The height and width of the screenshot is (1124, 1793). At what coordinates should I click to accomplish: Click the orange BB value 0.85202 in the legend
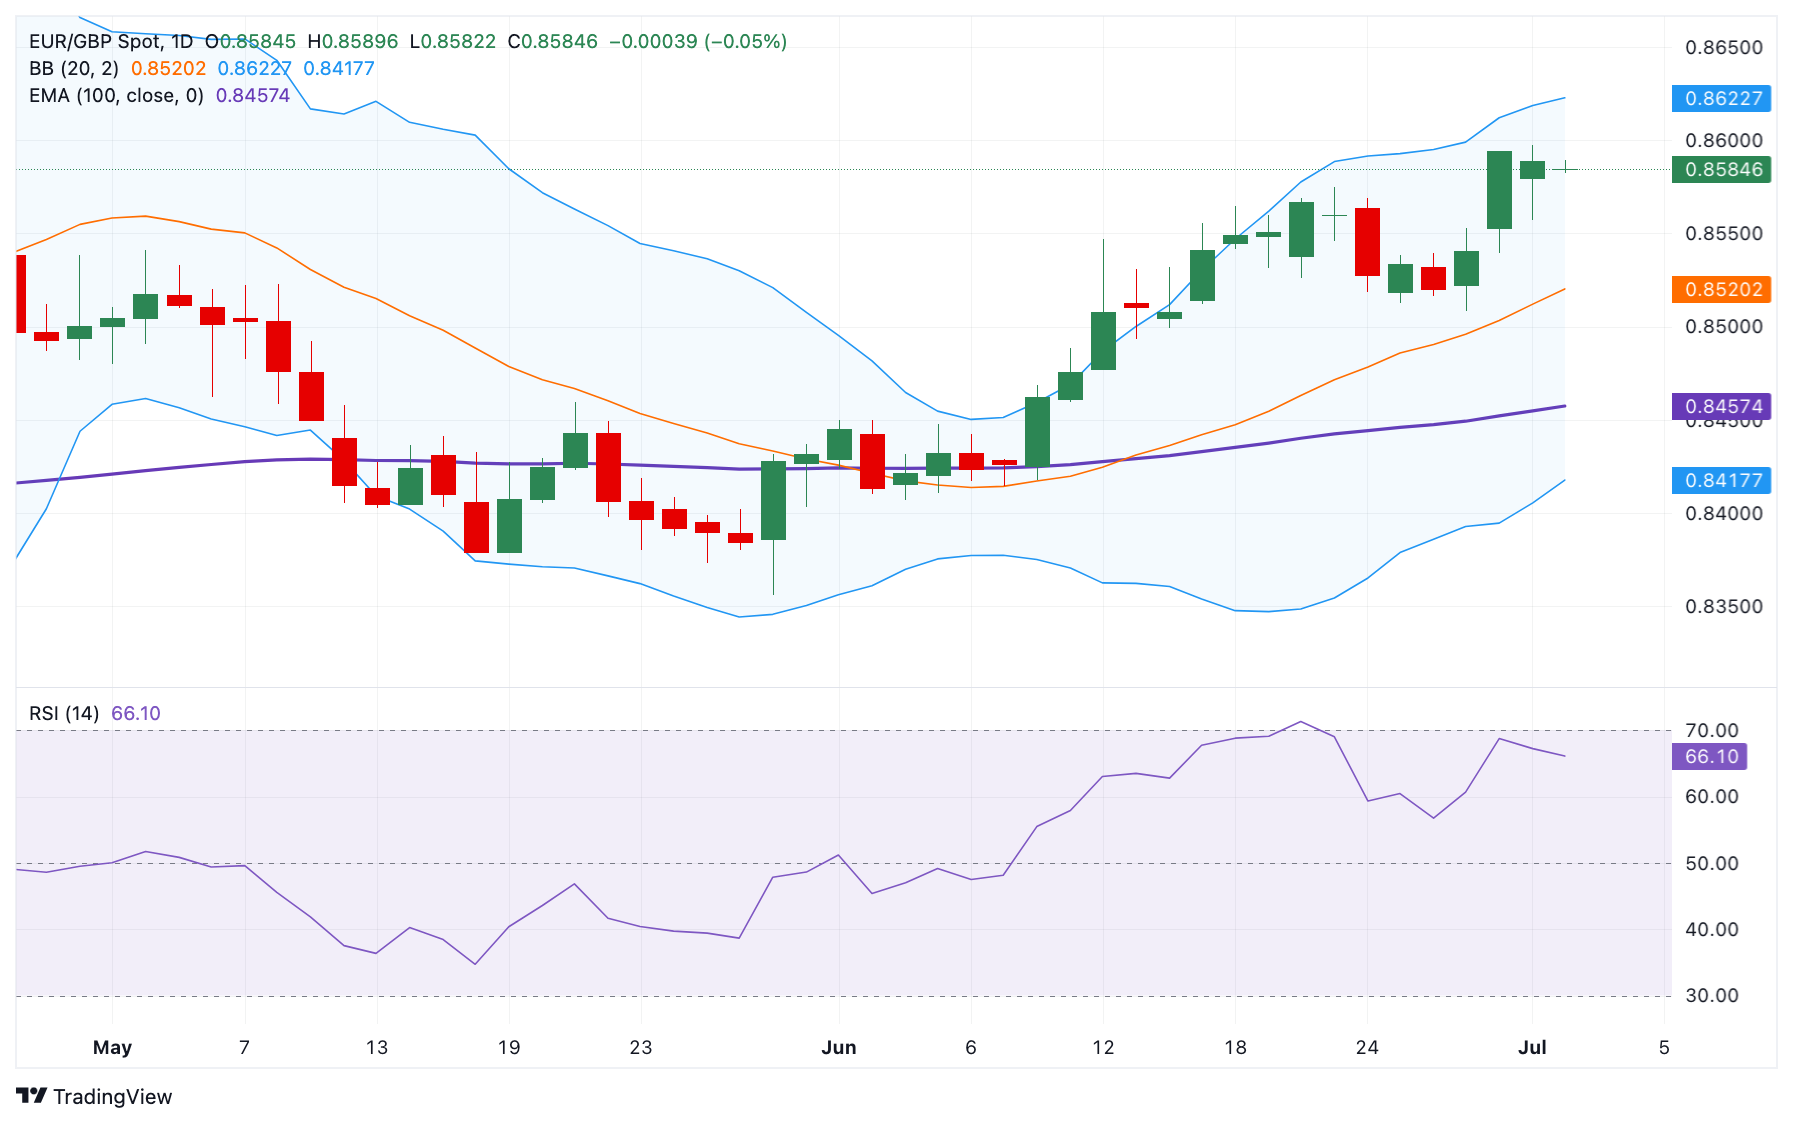168,69
